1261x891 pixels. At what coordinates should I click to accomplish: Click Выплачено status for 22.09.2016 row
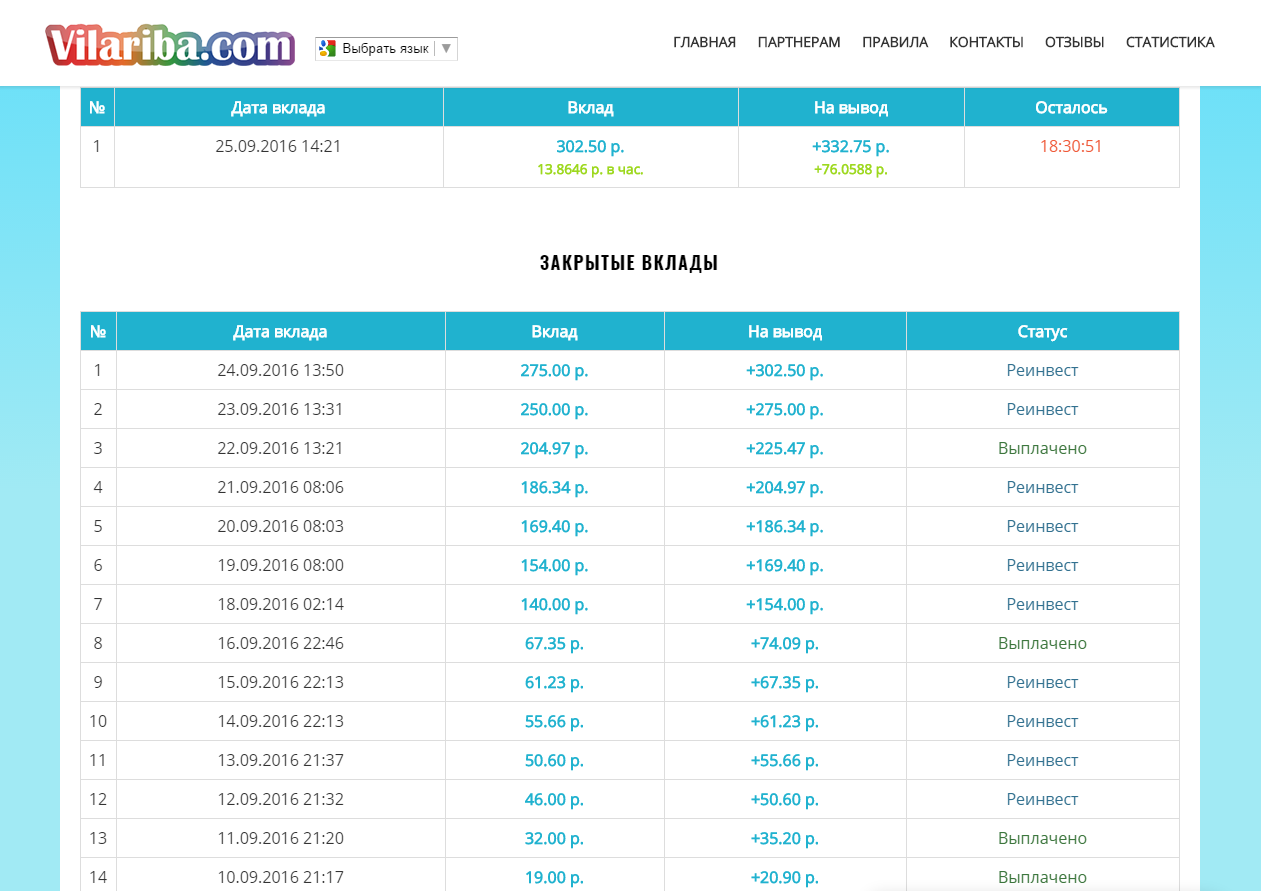[1042, 448]
